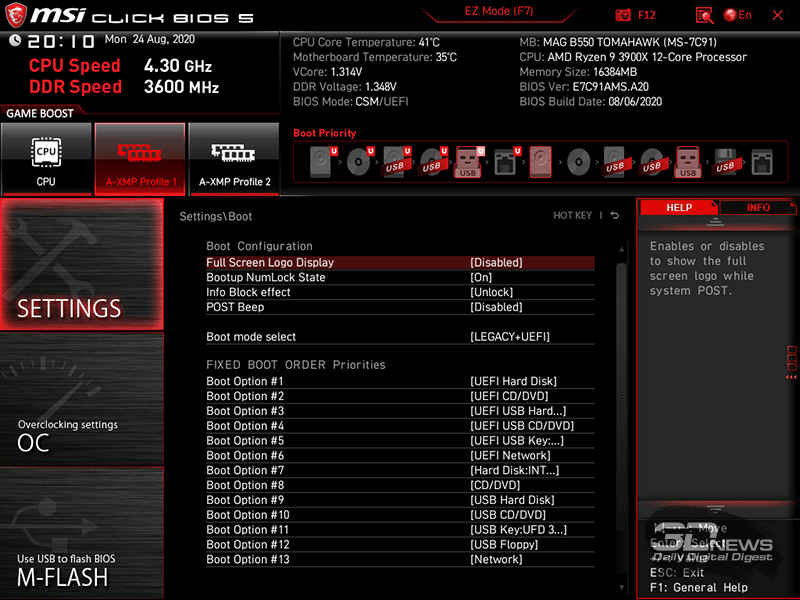Select the UEFI USB Hard Disk boot icon

tap(396, 162)
